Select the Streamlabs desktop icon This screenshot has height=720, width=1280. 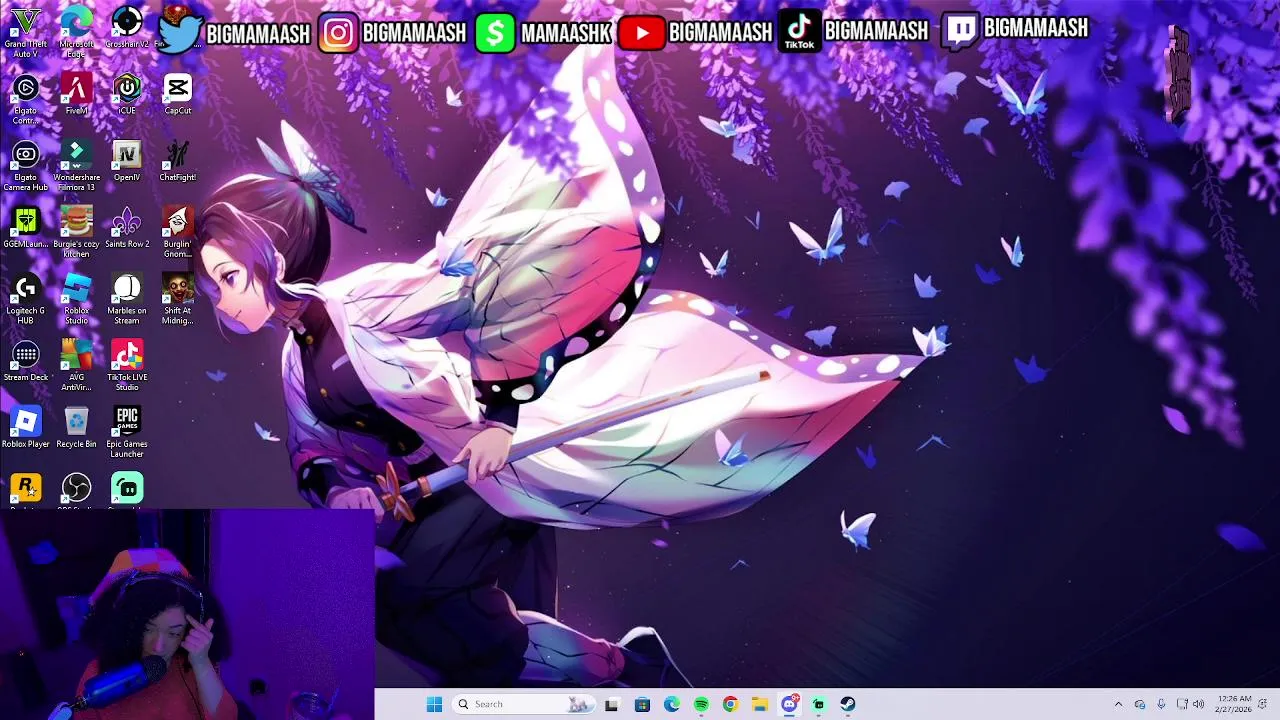point(127,490)
